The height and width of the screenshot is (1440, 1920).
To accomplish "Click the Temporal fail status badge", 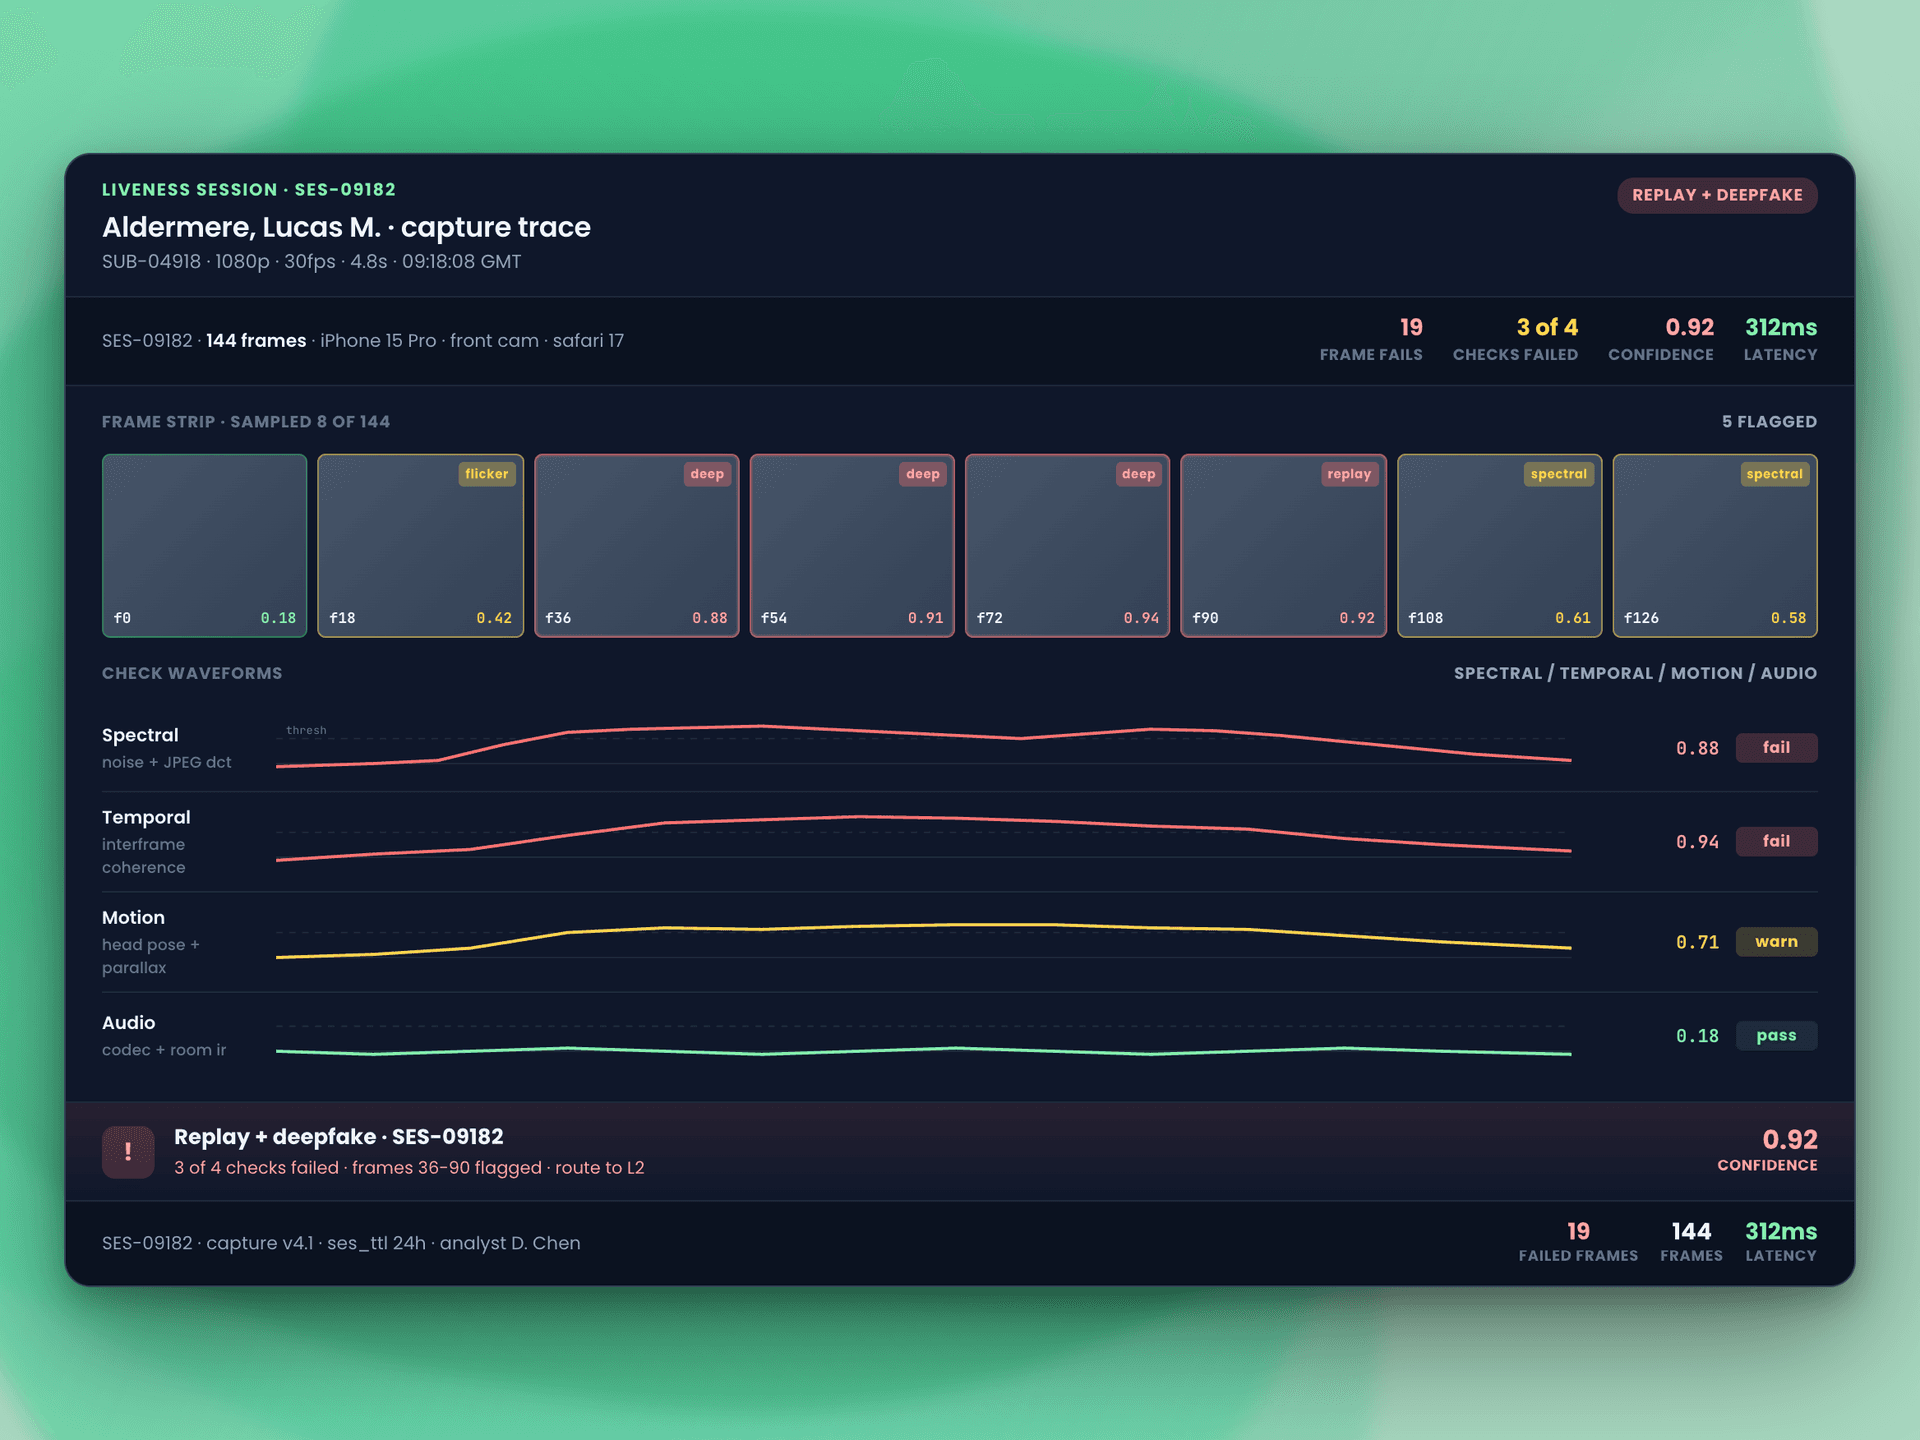I will coord(1776,841).
